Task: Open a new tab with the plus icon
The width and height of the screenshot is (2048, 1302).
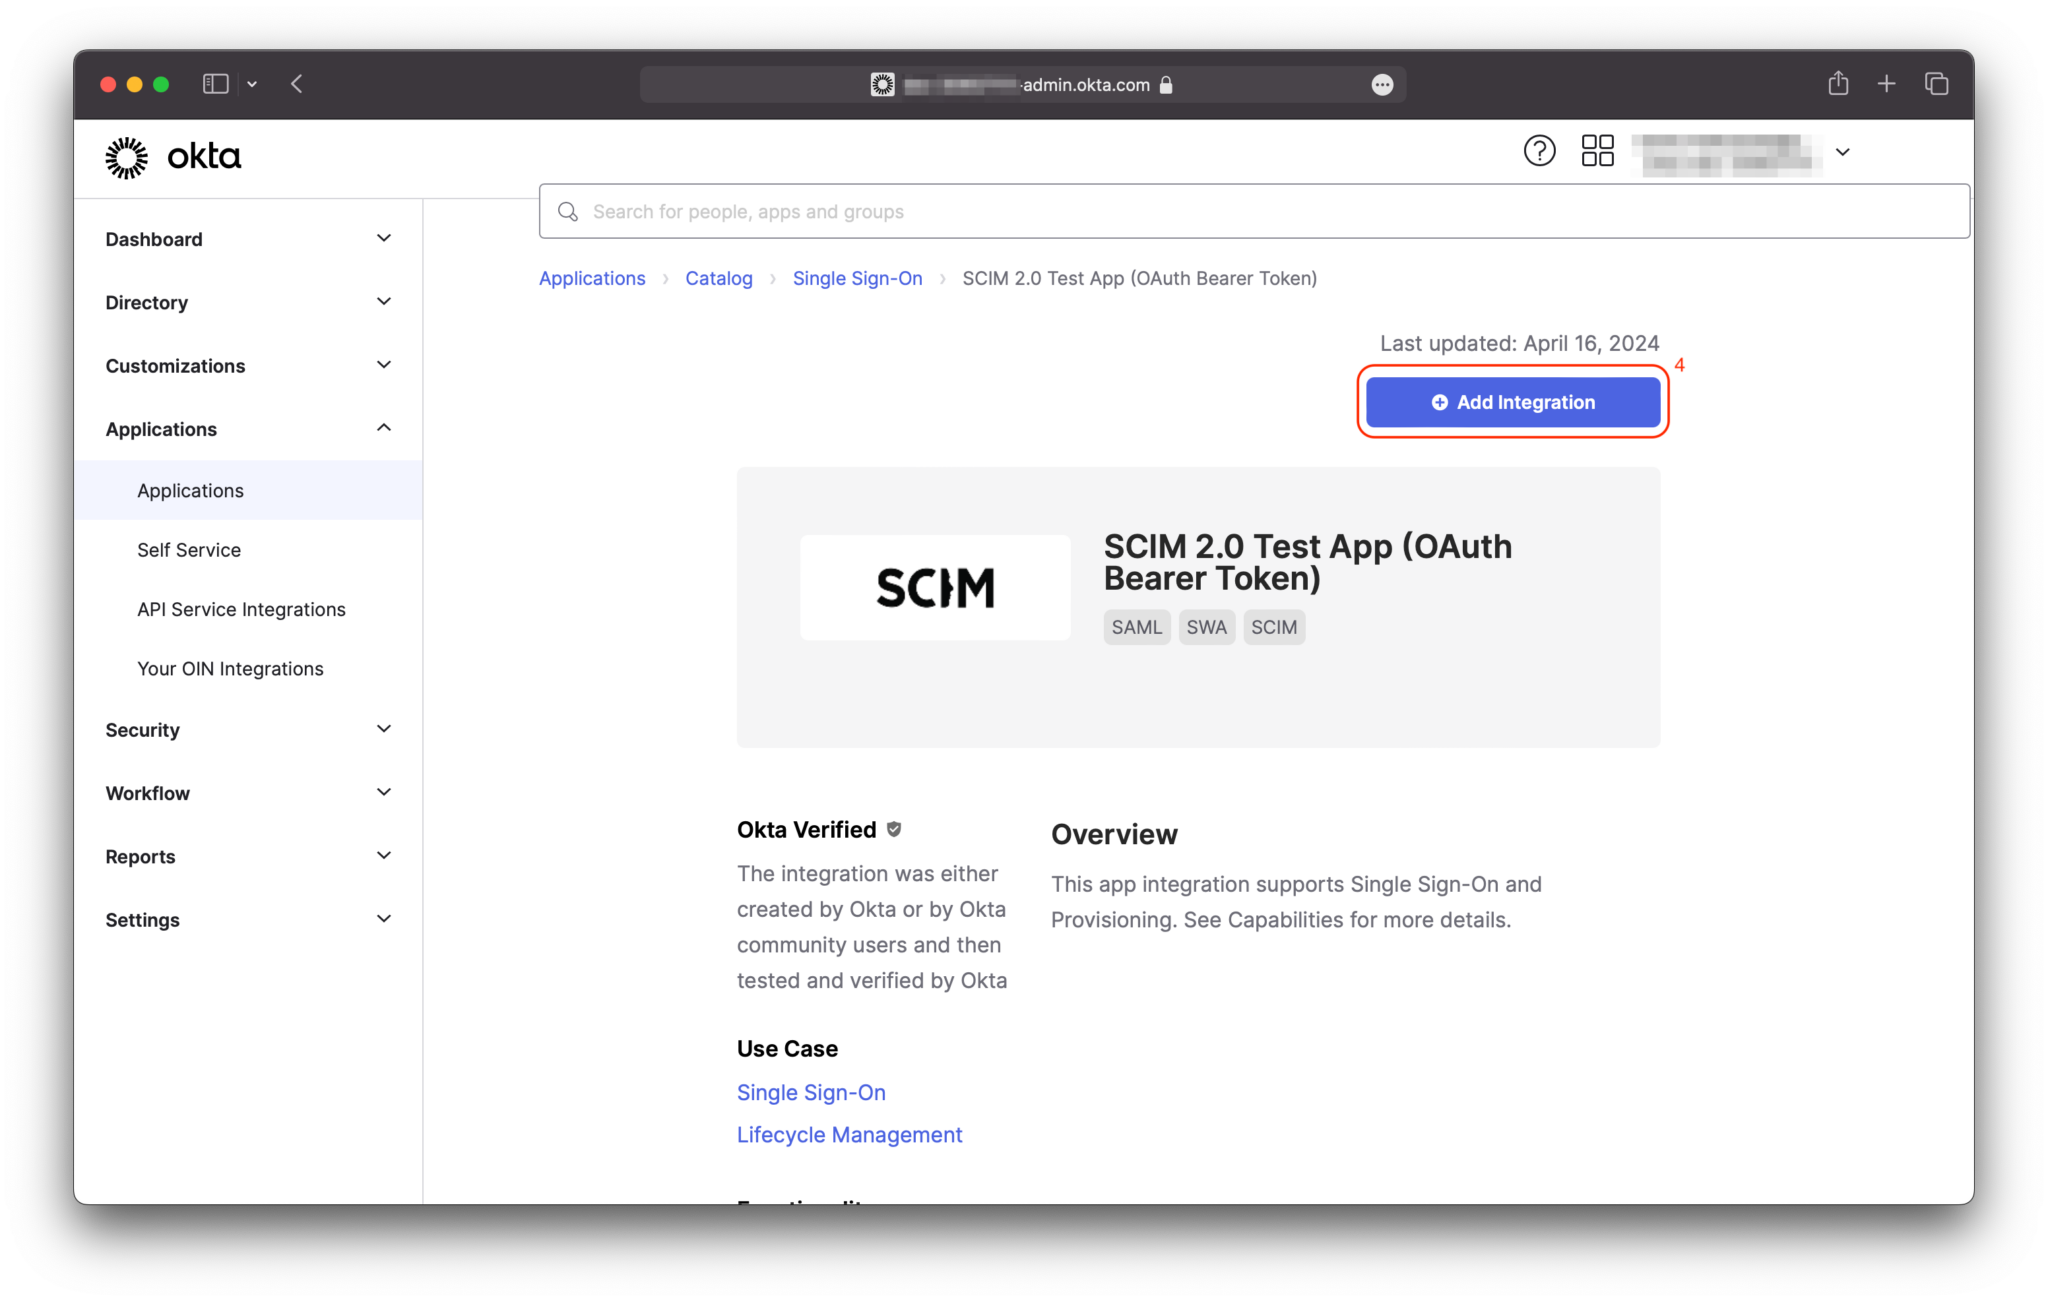Action: pyautogui.click(x=1887, y=84)
